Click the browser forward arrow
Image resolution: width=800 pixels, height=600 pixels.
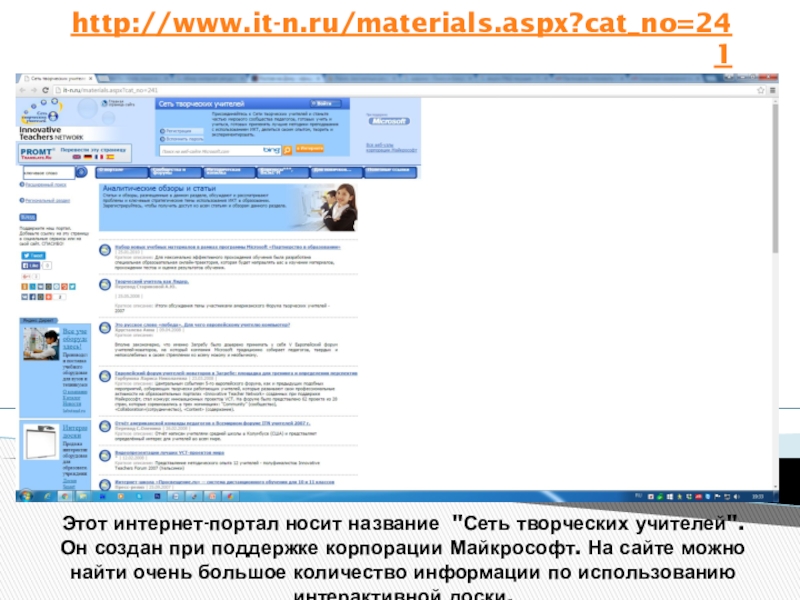coord(34,90)
